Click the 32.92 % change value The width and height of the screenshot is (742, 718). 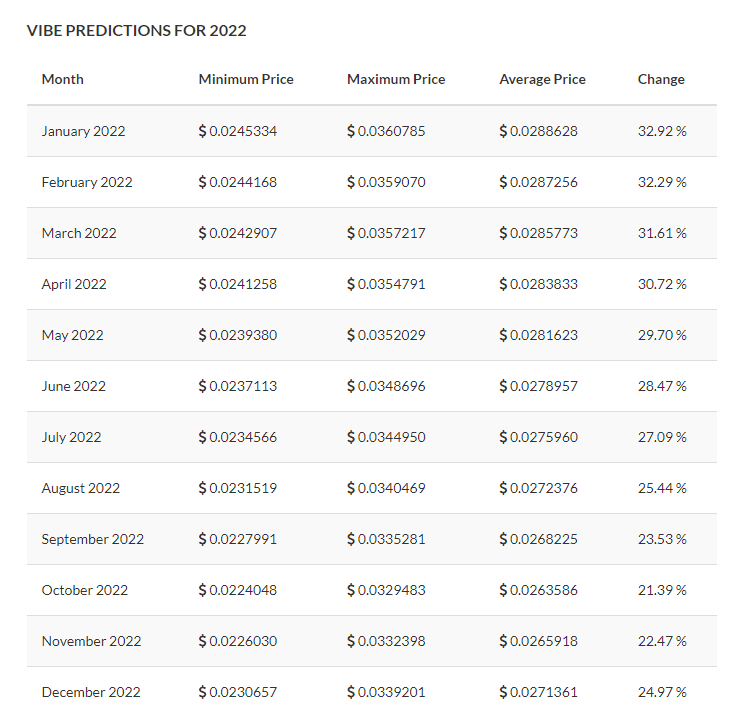pos(662,131)
